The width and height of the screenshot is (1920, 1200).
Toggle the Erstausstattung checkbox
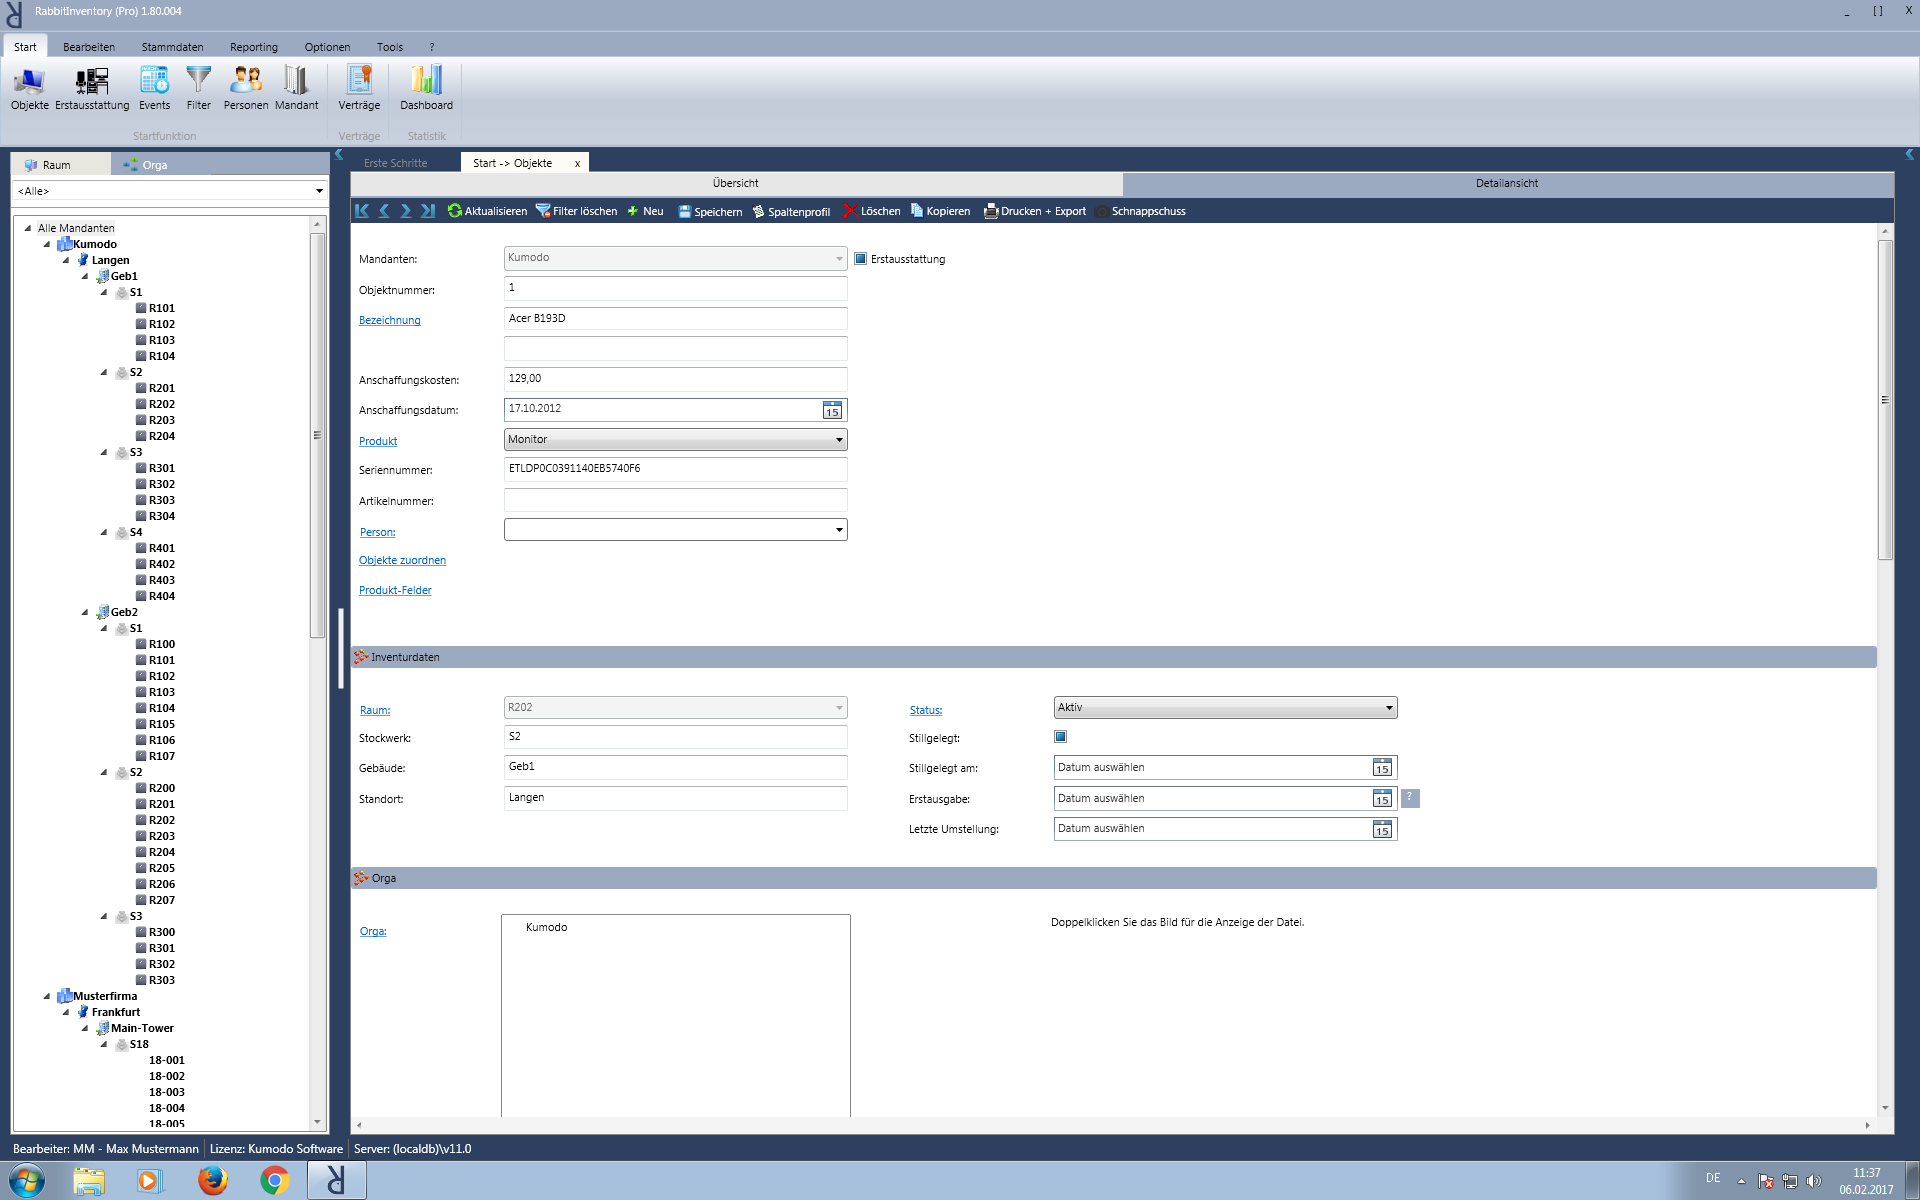[x=861, y=259]
